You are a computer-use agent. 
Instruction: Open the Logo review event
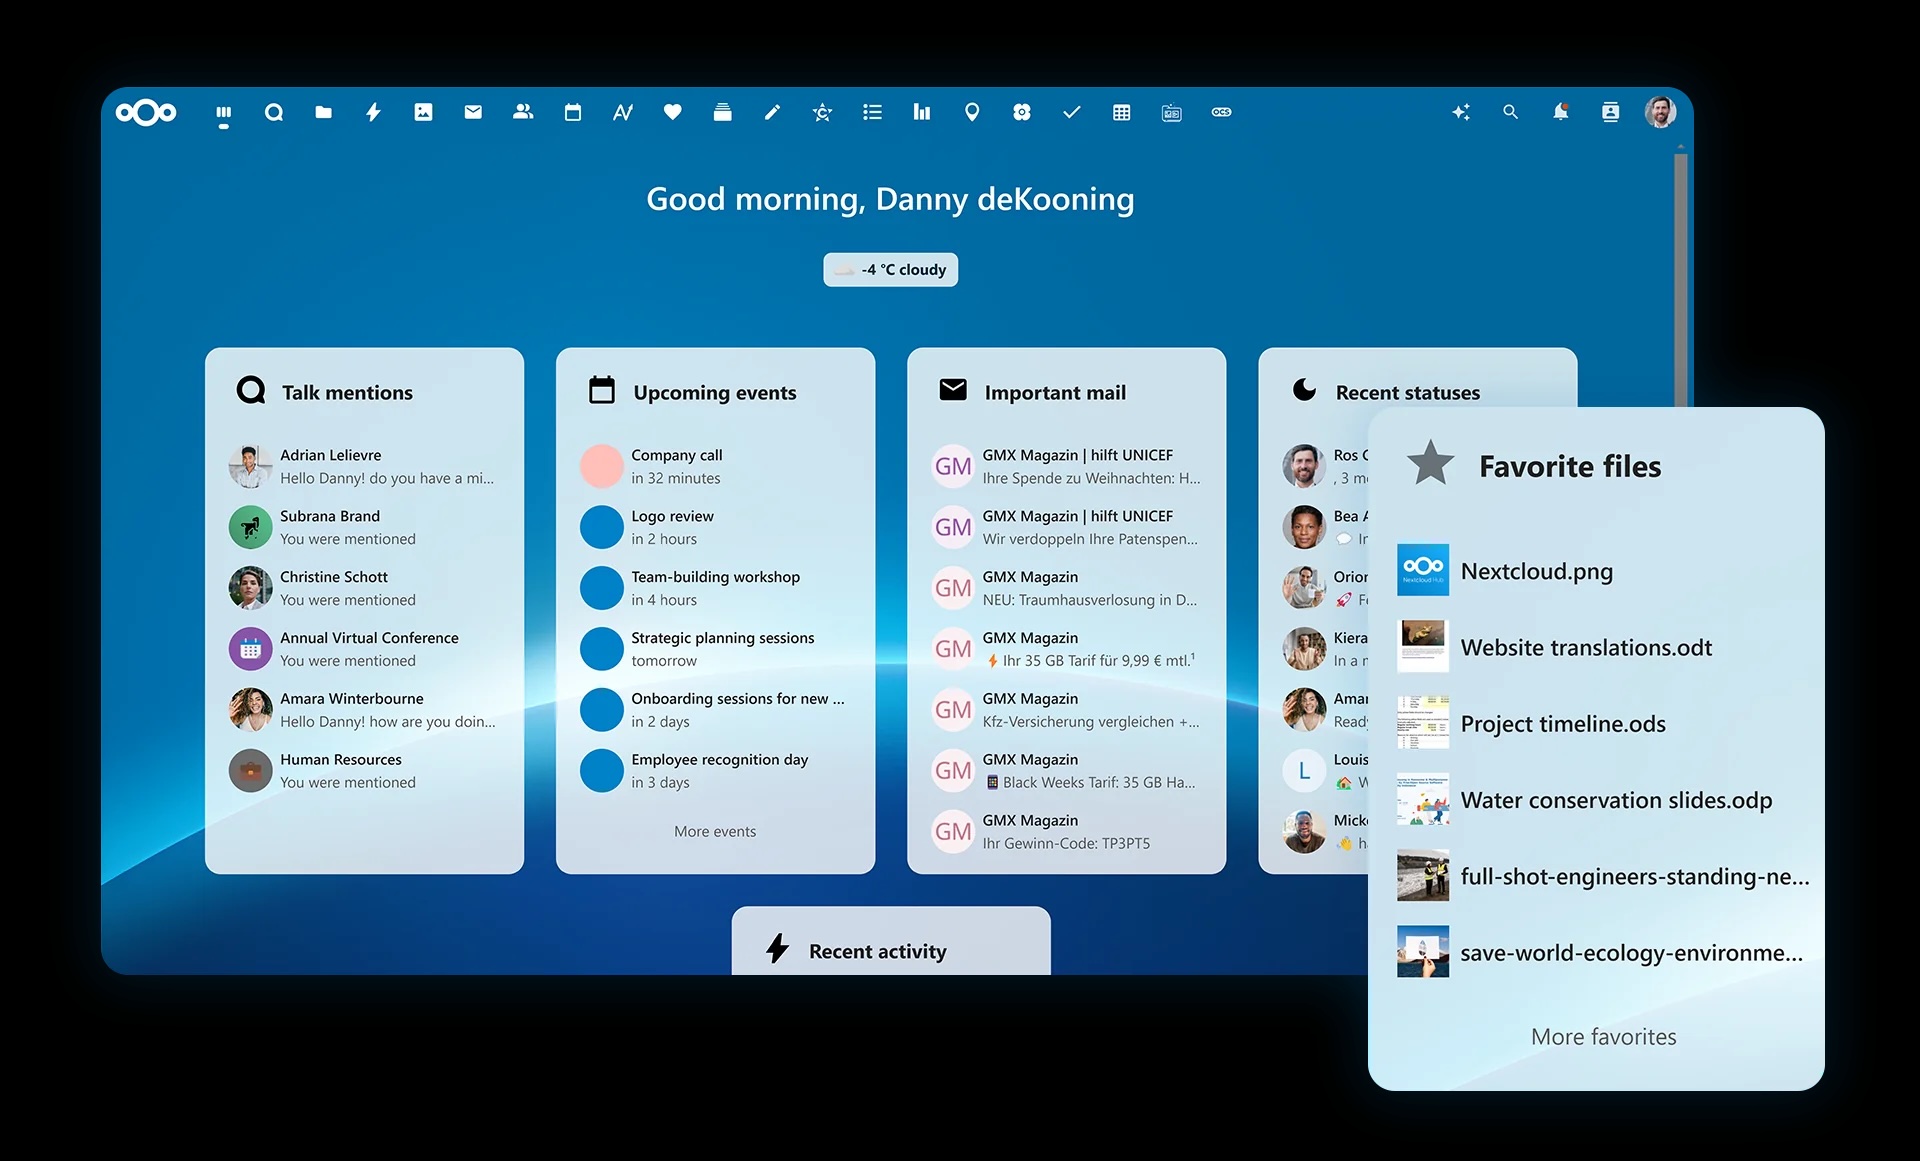(x=715, y=528)
